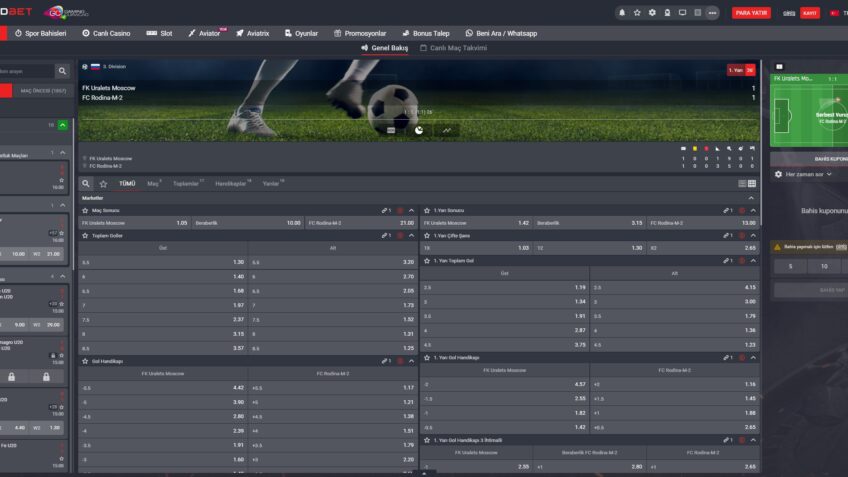The width and height of the screenshot is (848, 477).
Task: Open the line graph trend view
Action: click(x=446, y=129)
